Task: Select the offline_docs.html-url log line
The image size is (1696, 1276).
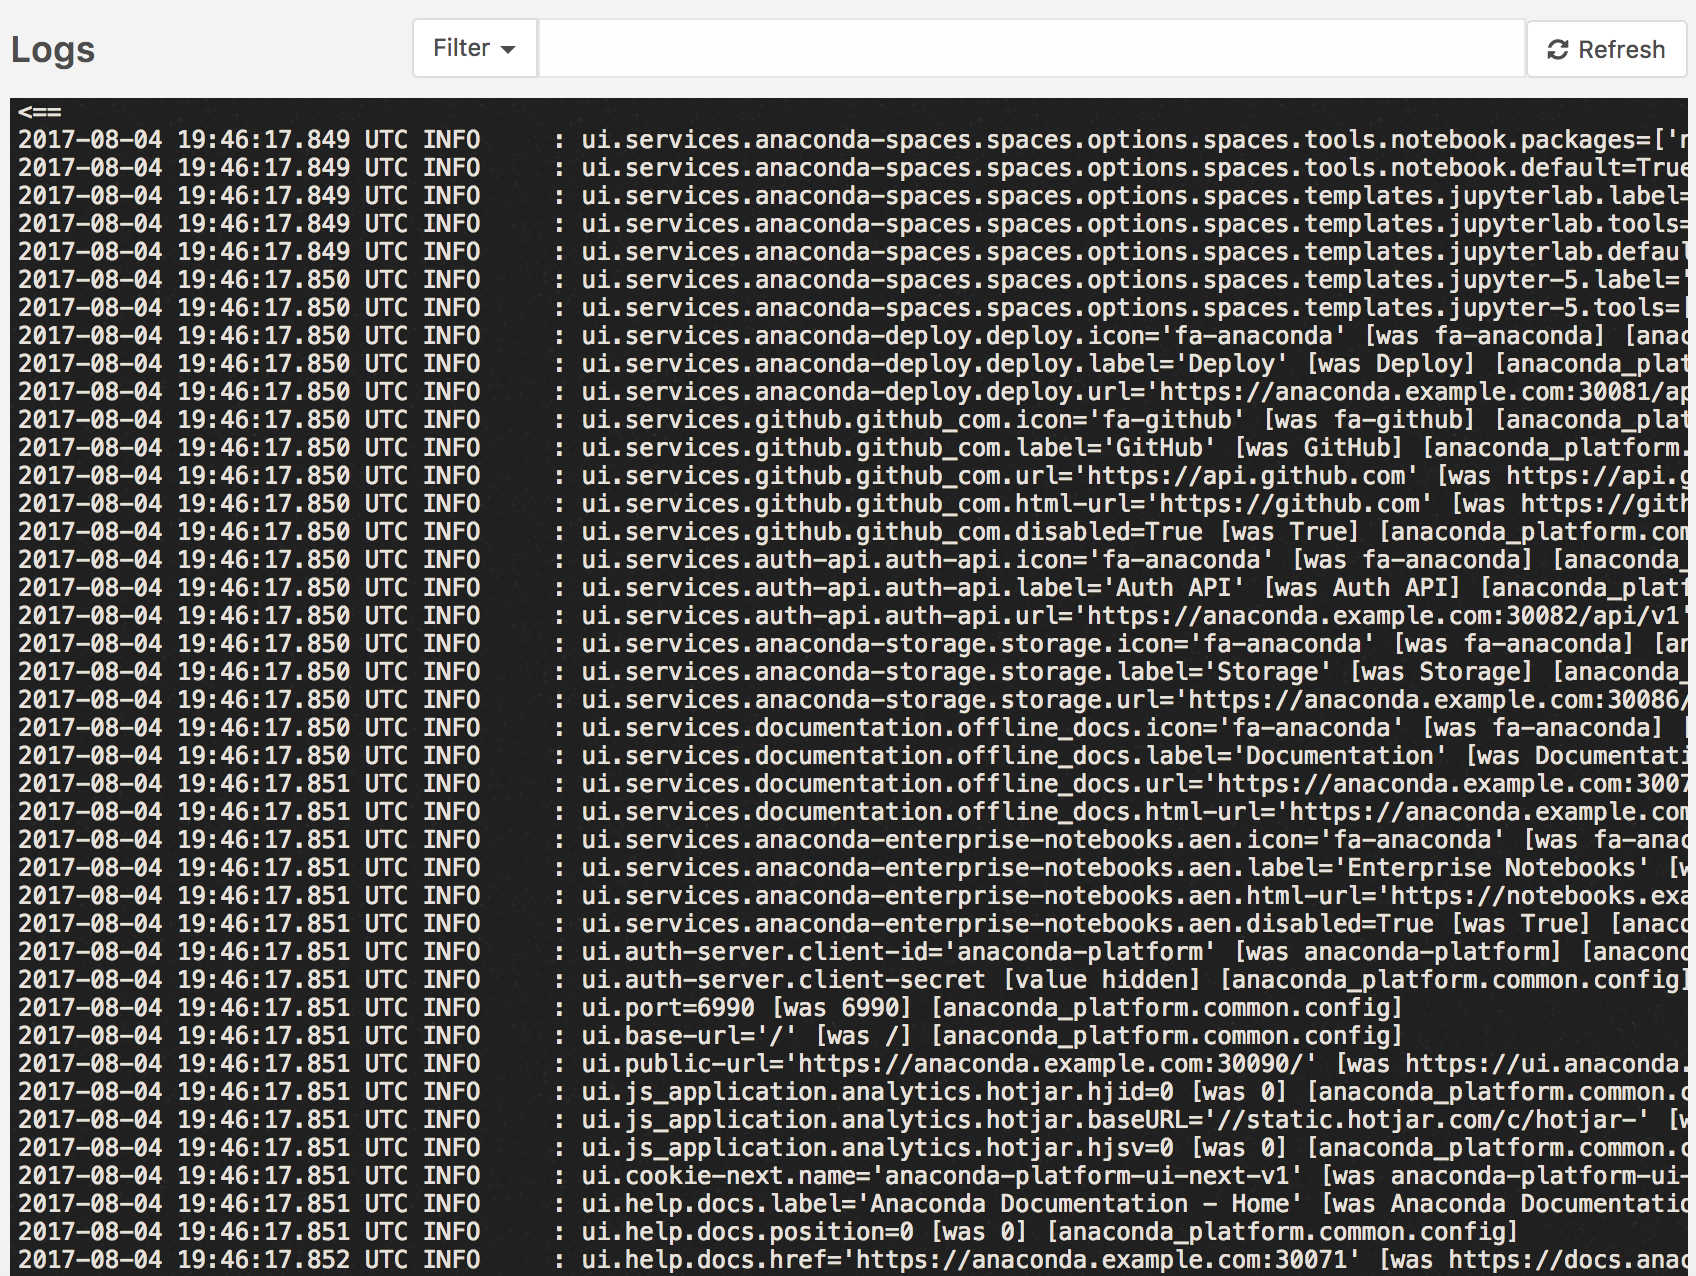Action: coord(853,812)
